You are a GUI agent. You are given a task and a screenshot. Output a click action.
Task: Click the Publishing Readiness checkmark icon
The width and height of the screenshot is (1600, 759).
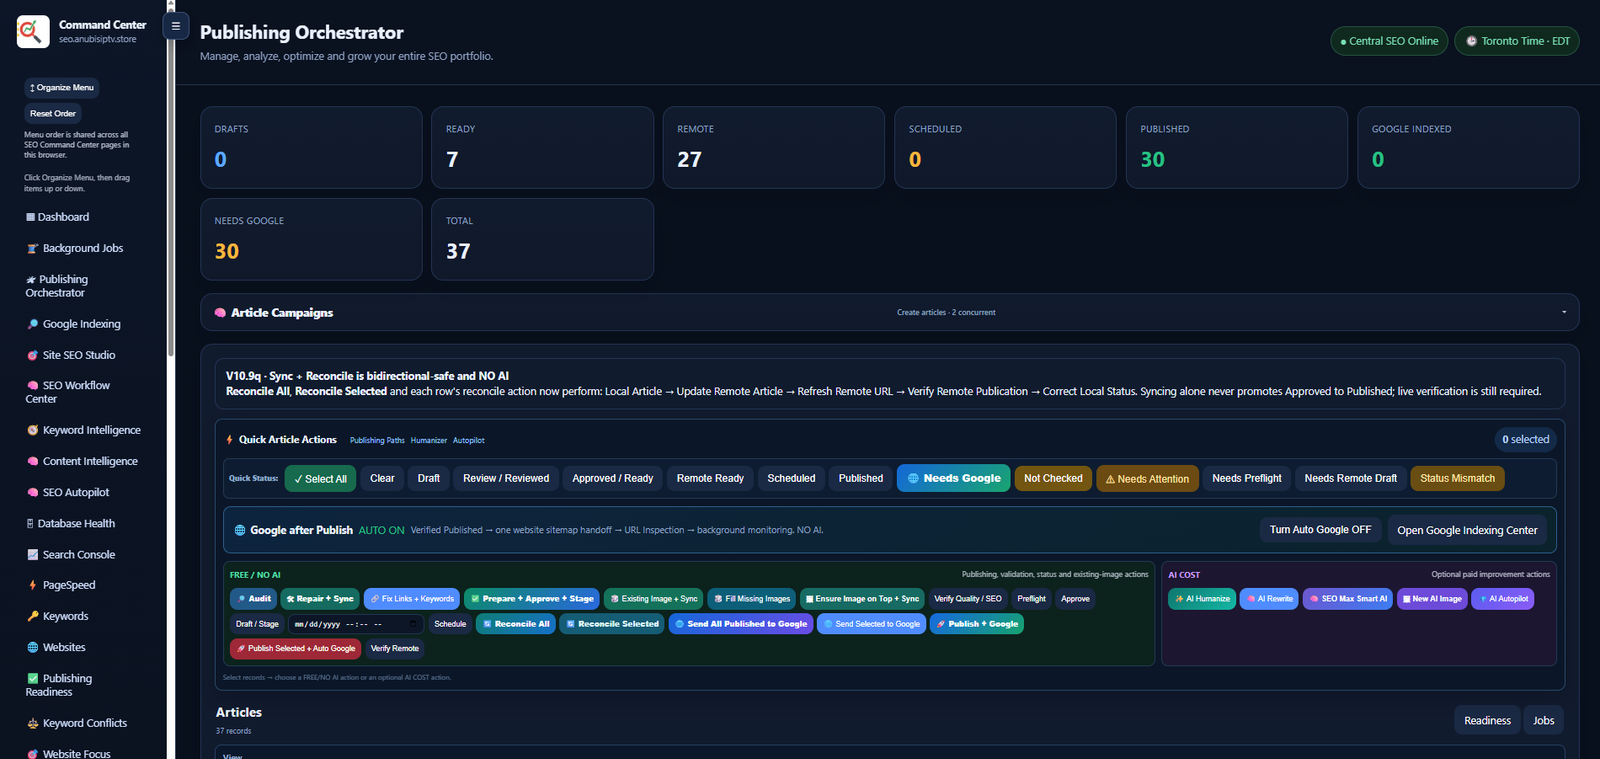[33, 678]
